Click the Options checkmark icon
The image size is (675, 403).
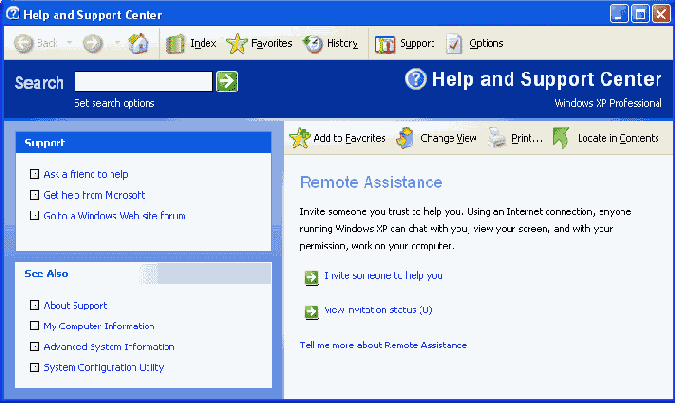pyautogui.click(x=454, y=43)
